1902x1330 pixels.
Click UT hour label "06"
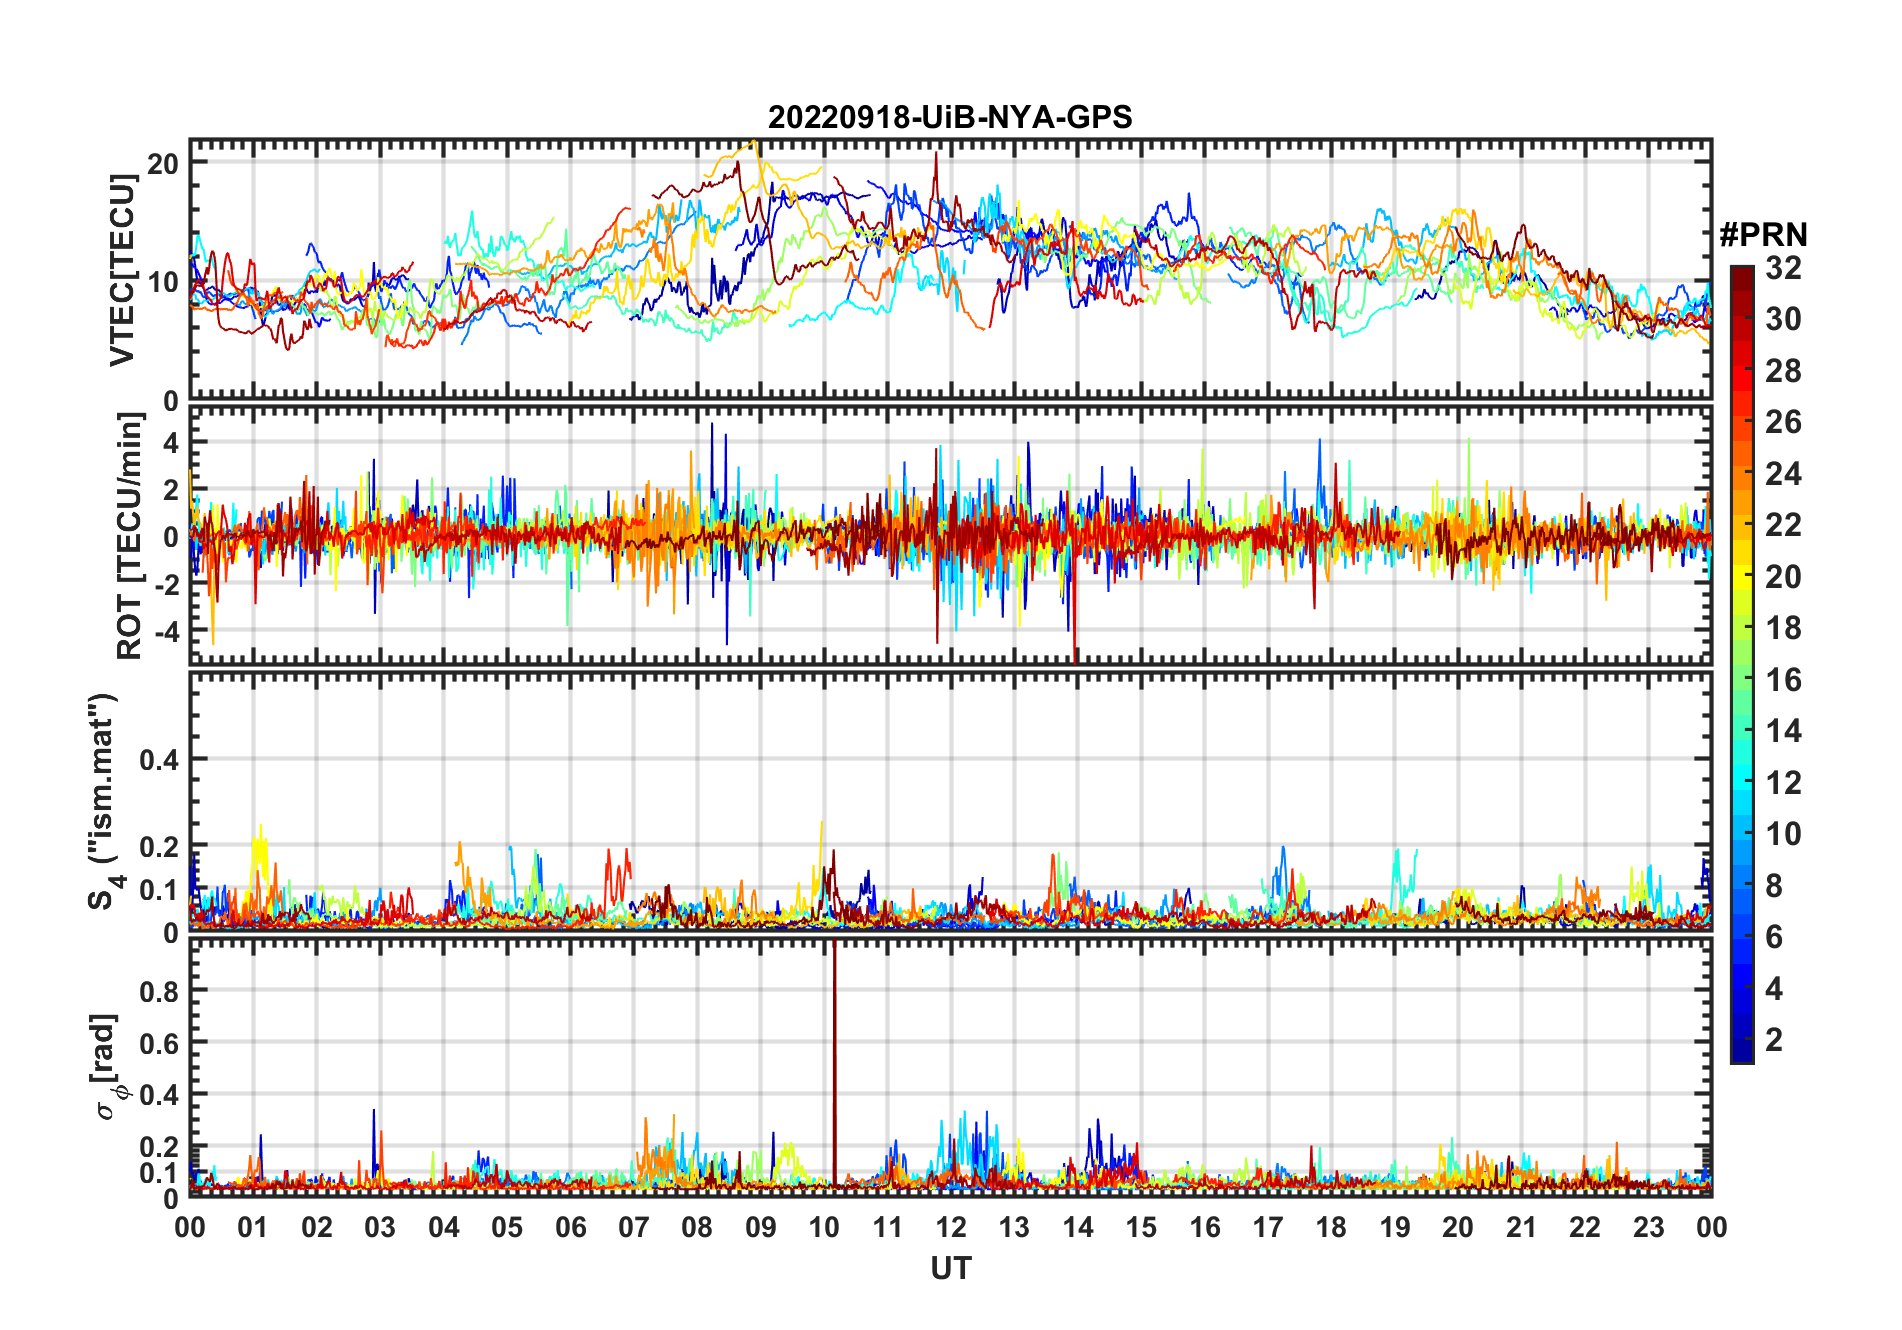tap(571, 1228)
